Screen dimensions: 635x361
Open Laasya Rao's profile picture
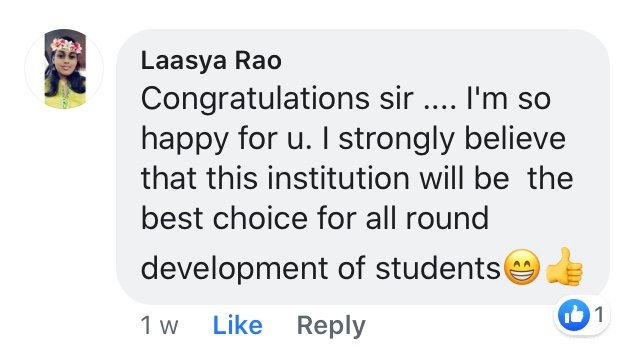(x=64, y=68)
